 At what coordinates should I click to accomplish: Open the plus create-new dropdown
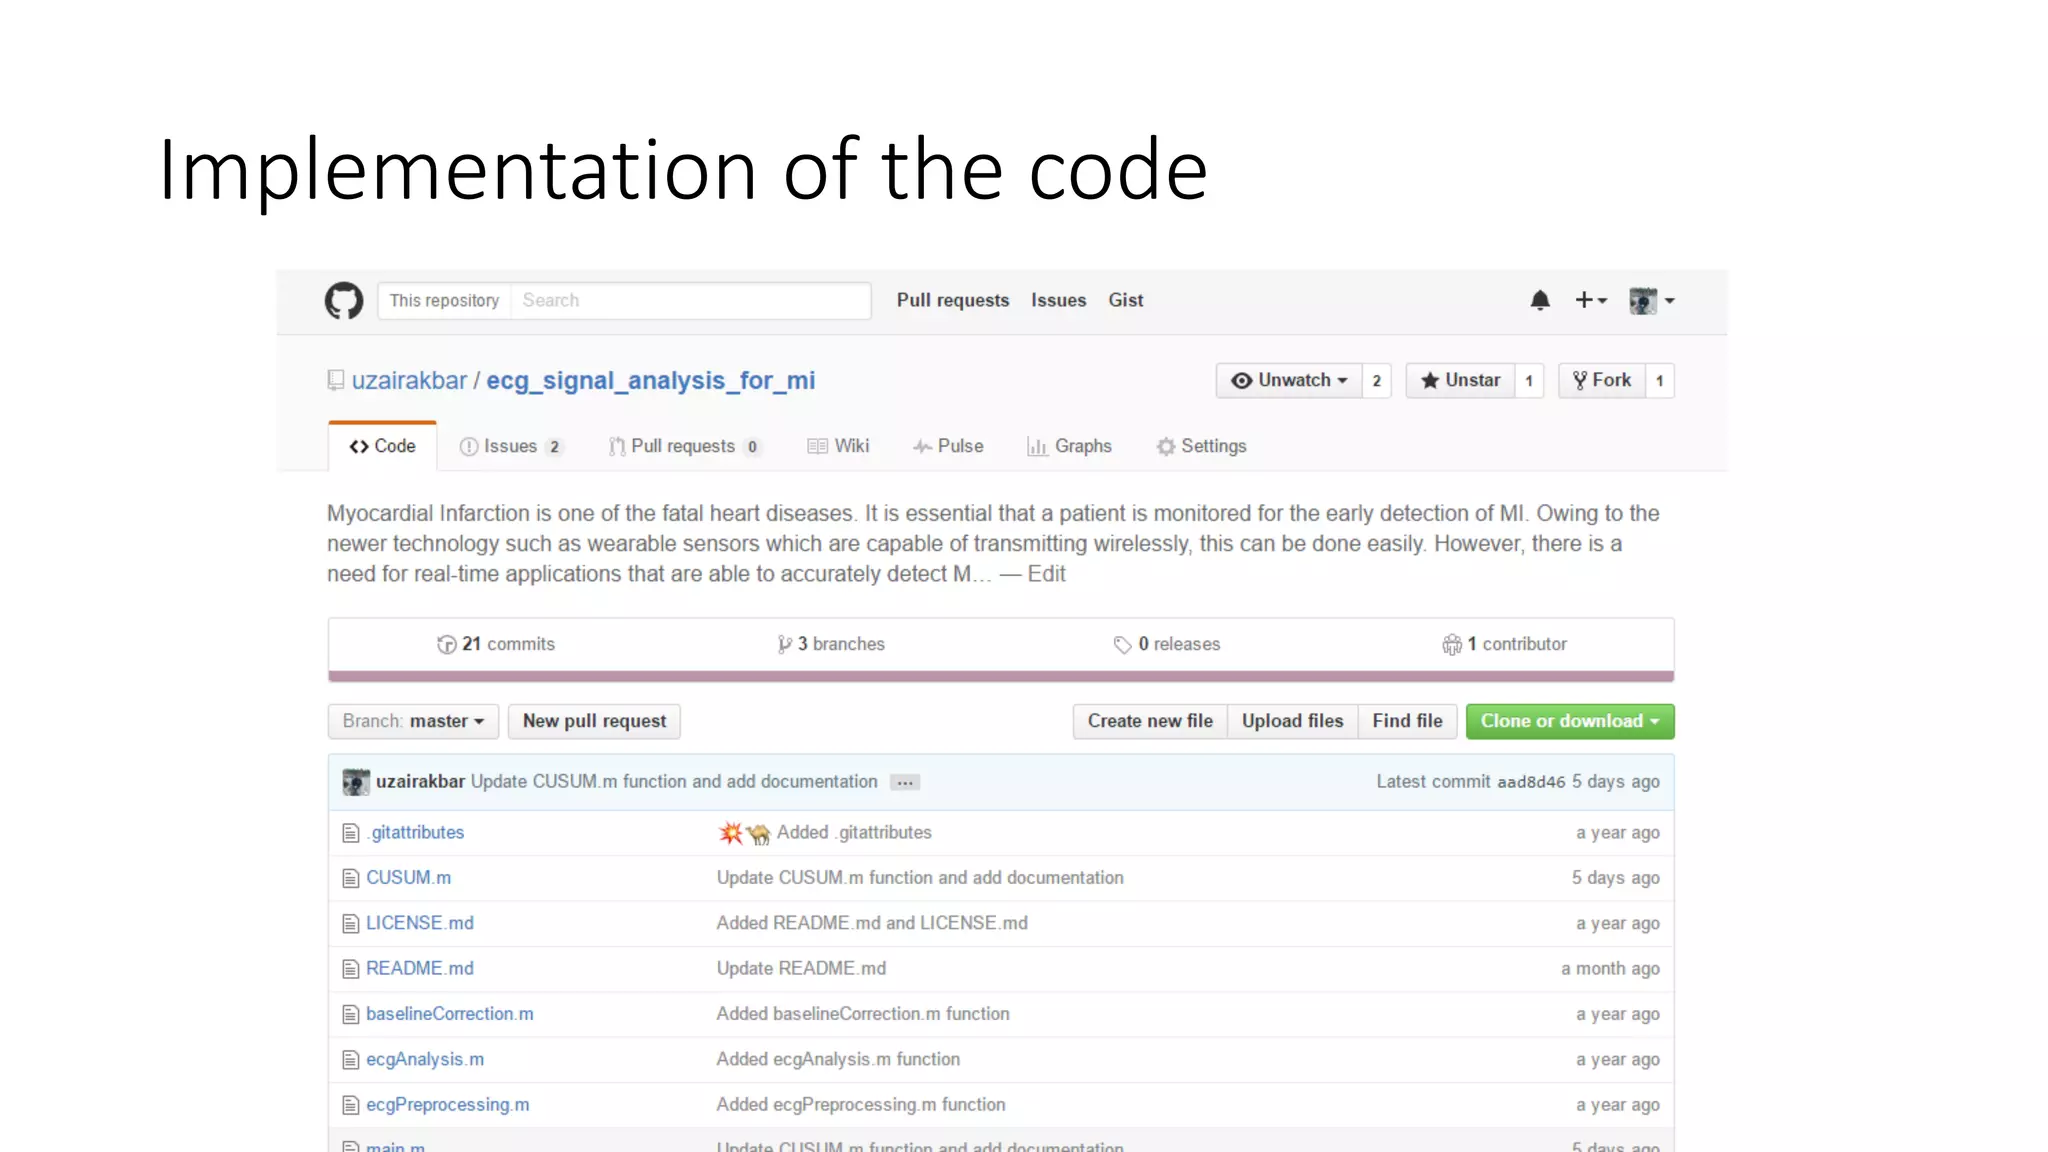pyautogui.click(x=1590, y=300)
